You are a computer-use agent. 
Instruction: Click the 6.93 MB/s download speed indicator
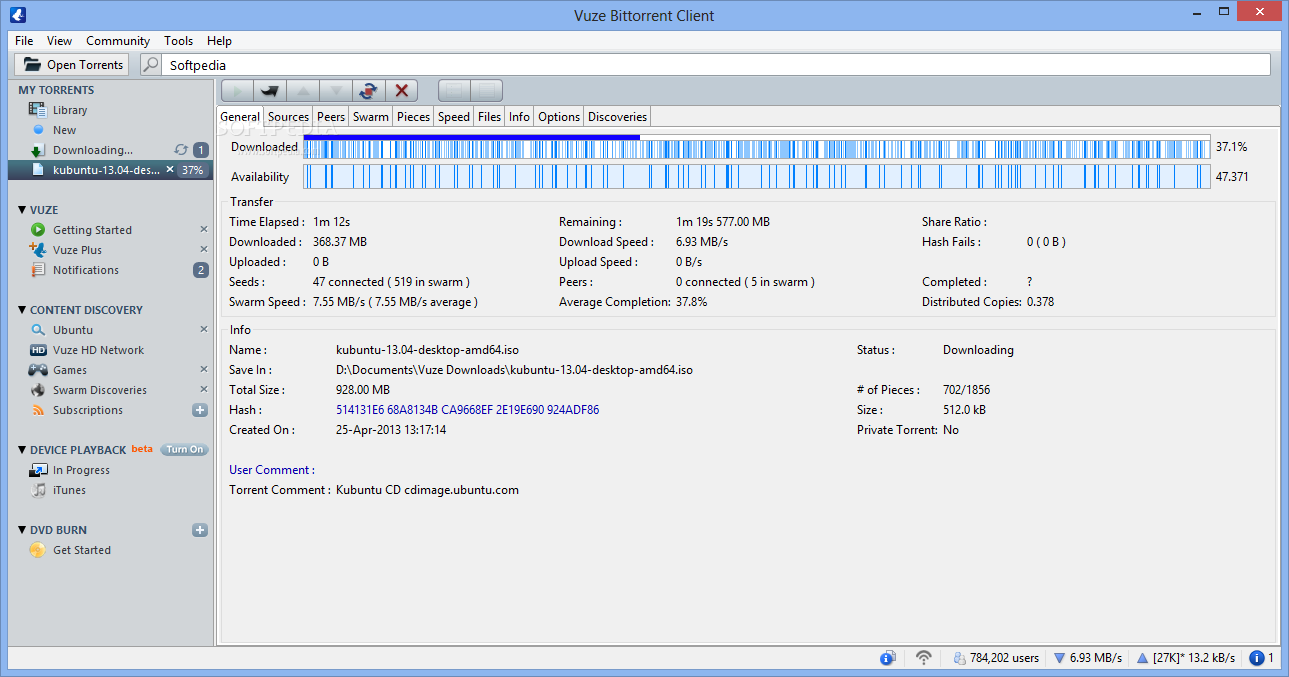click(x=1087, y=658)
